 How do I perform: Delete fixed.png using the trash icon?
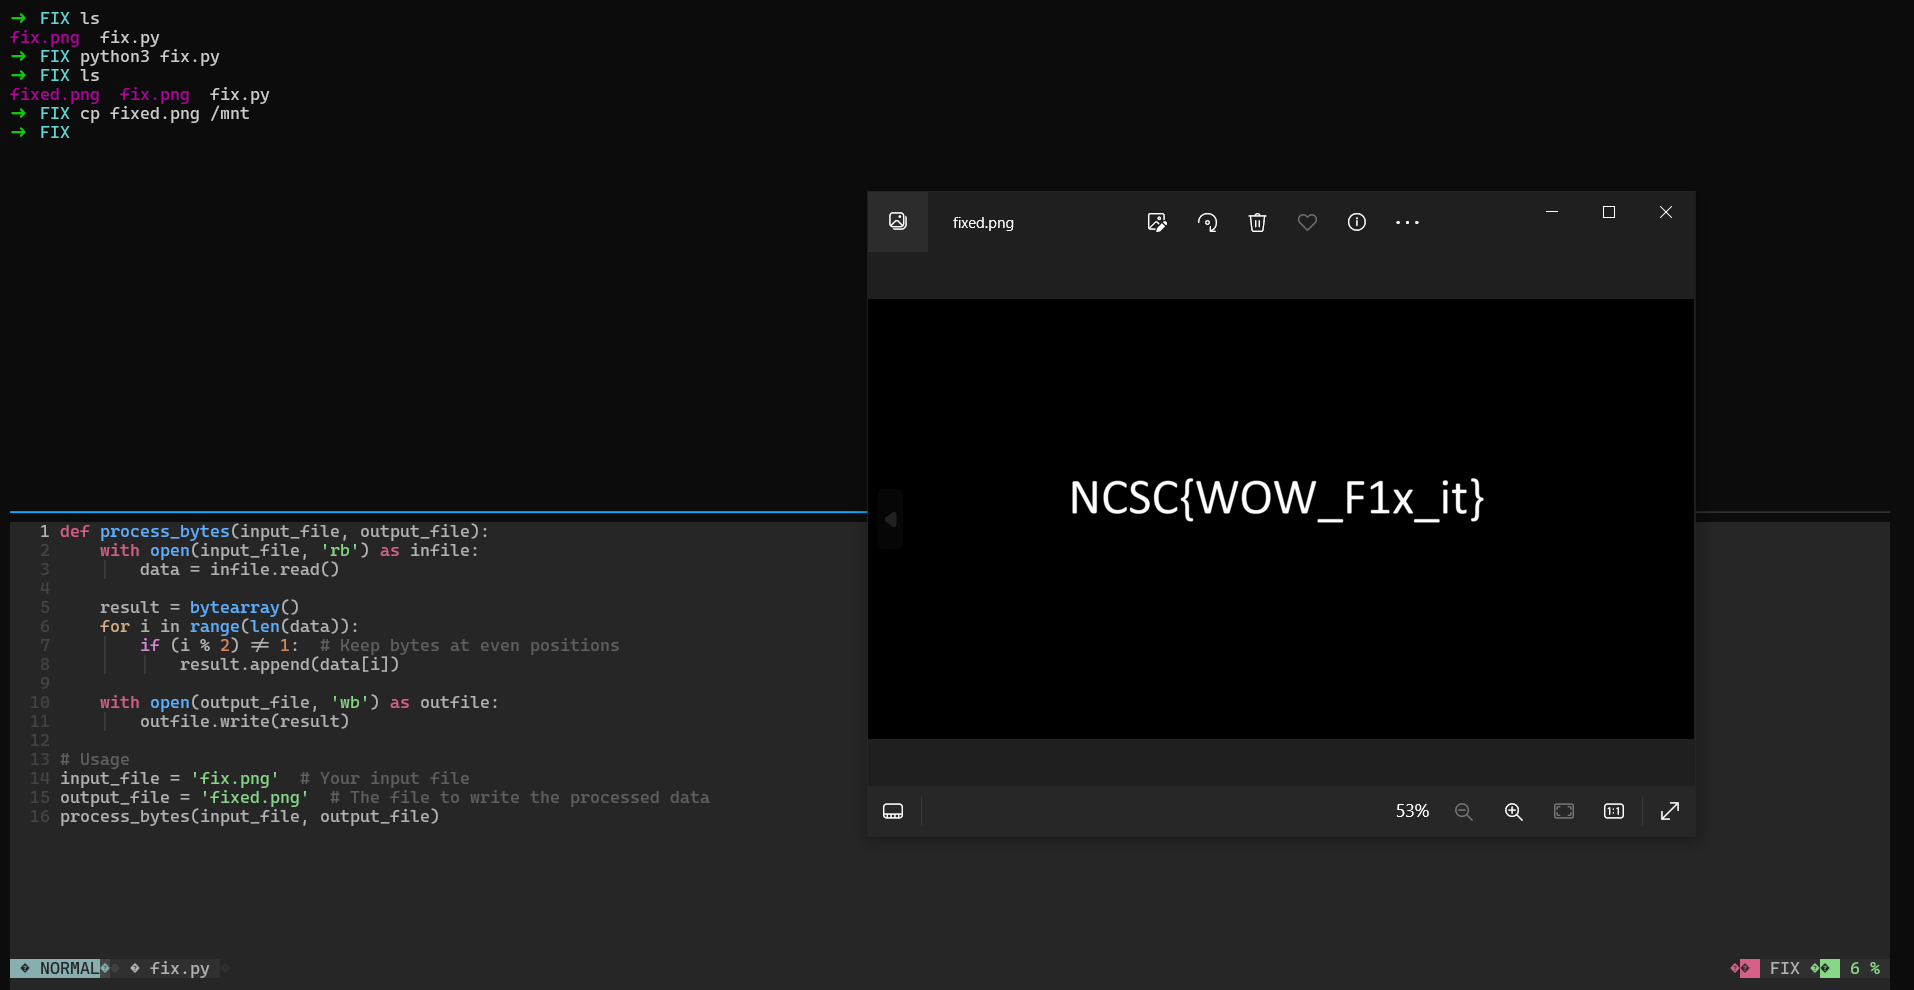[1257, 222]
